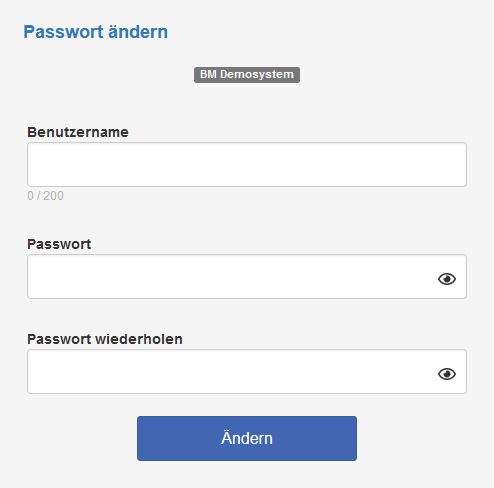Submit the form with the Ändern button
Image resolution: width=494 pixels, height=488 pixels.
point(247,438)
